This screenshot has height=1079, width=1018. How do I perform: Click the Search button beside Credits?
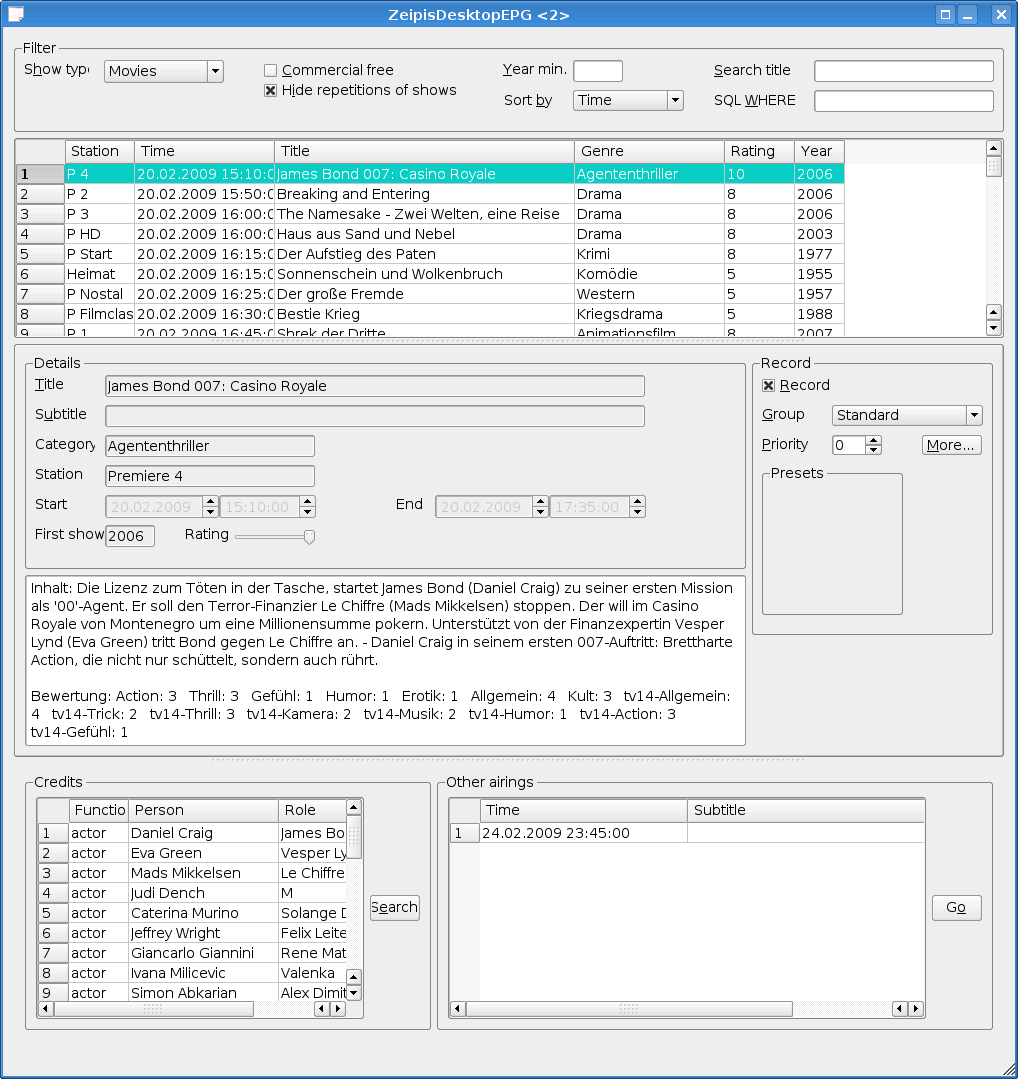coord(394,908)
